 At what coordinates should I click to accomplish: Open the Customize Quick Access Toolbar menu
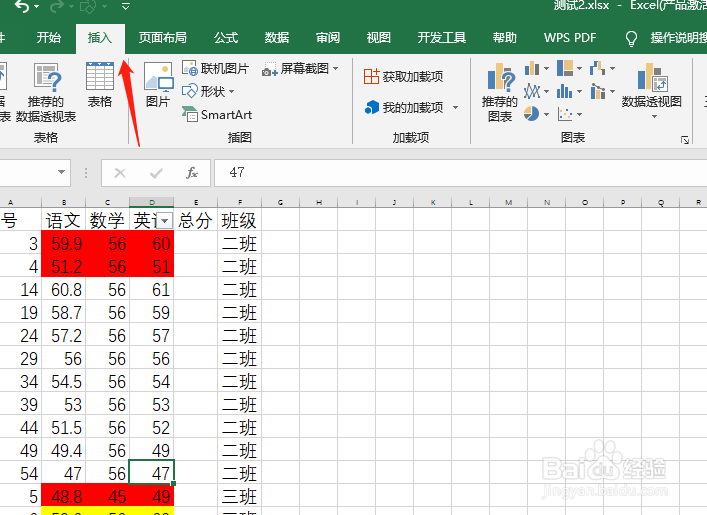click(126, 6)
